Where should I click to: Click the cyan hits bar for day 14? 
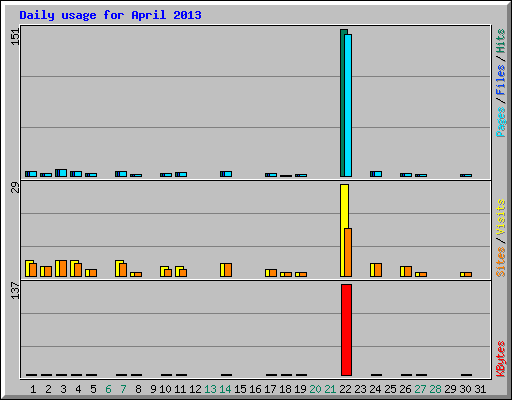click(x=228, y=174)
